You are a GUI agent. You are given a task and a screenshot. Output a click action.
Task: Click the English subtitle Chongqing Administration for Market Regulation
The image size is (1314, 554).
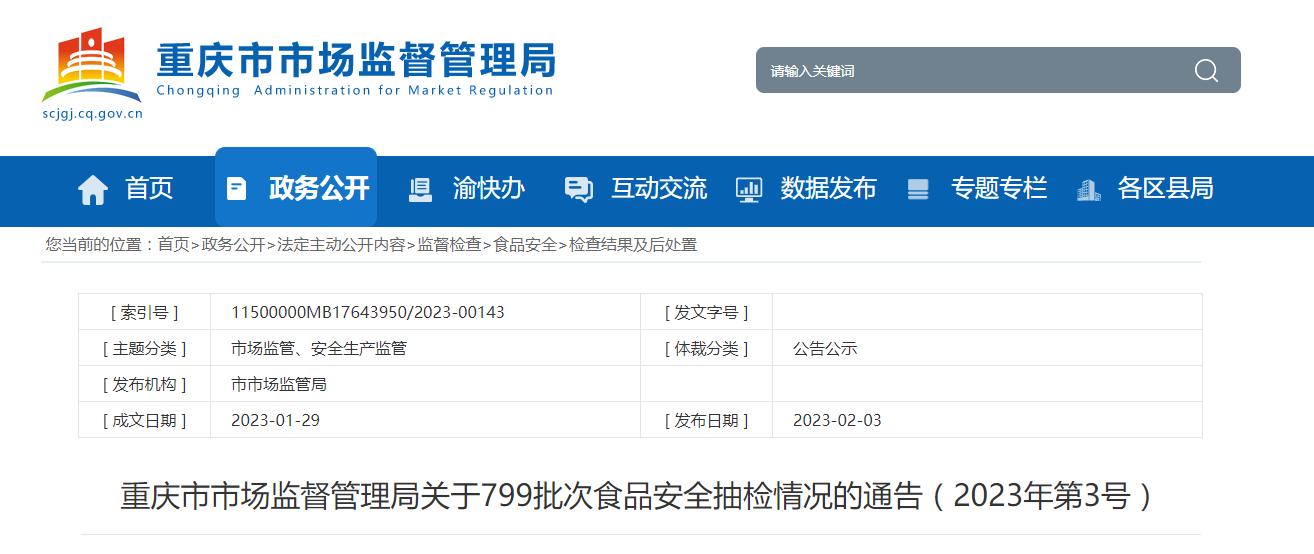(x=355, y=91)
